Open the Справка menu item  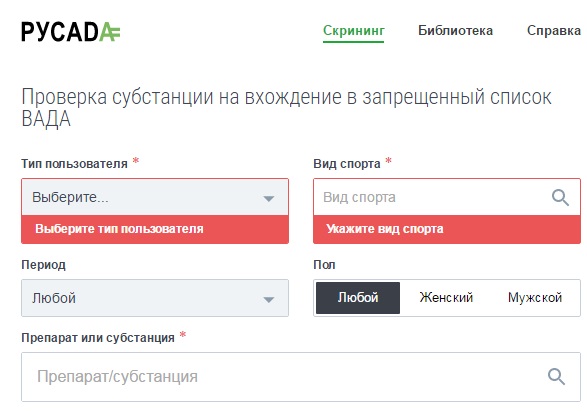(x=554, y=31)
